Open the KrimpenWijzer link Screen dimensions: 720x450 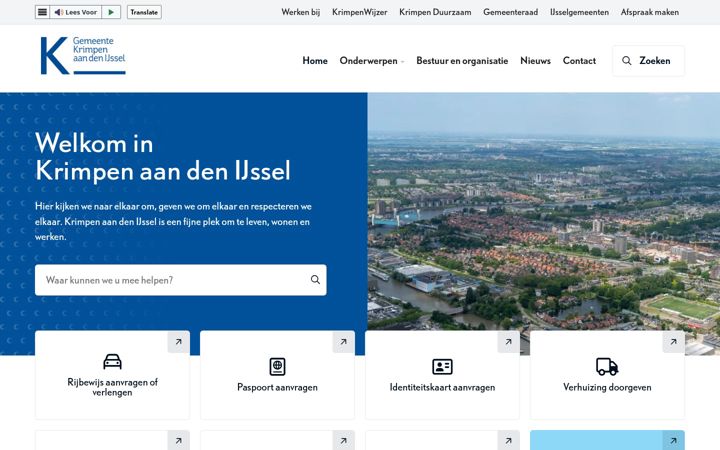360,12
